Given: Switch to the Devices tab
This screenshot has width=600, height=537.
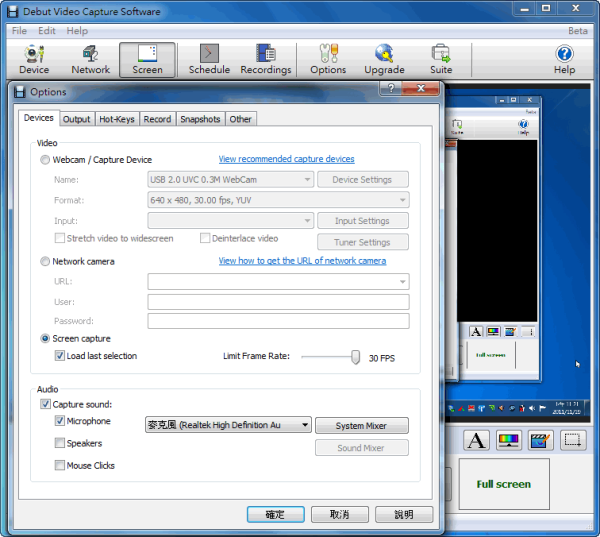Looking at the screenshot, I should click(x=39, y=118).
